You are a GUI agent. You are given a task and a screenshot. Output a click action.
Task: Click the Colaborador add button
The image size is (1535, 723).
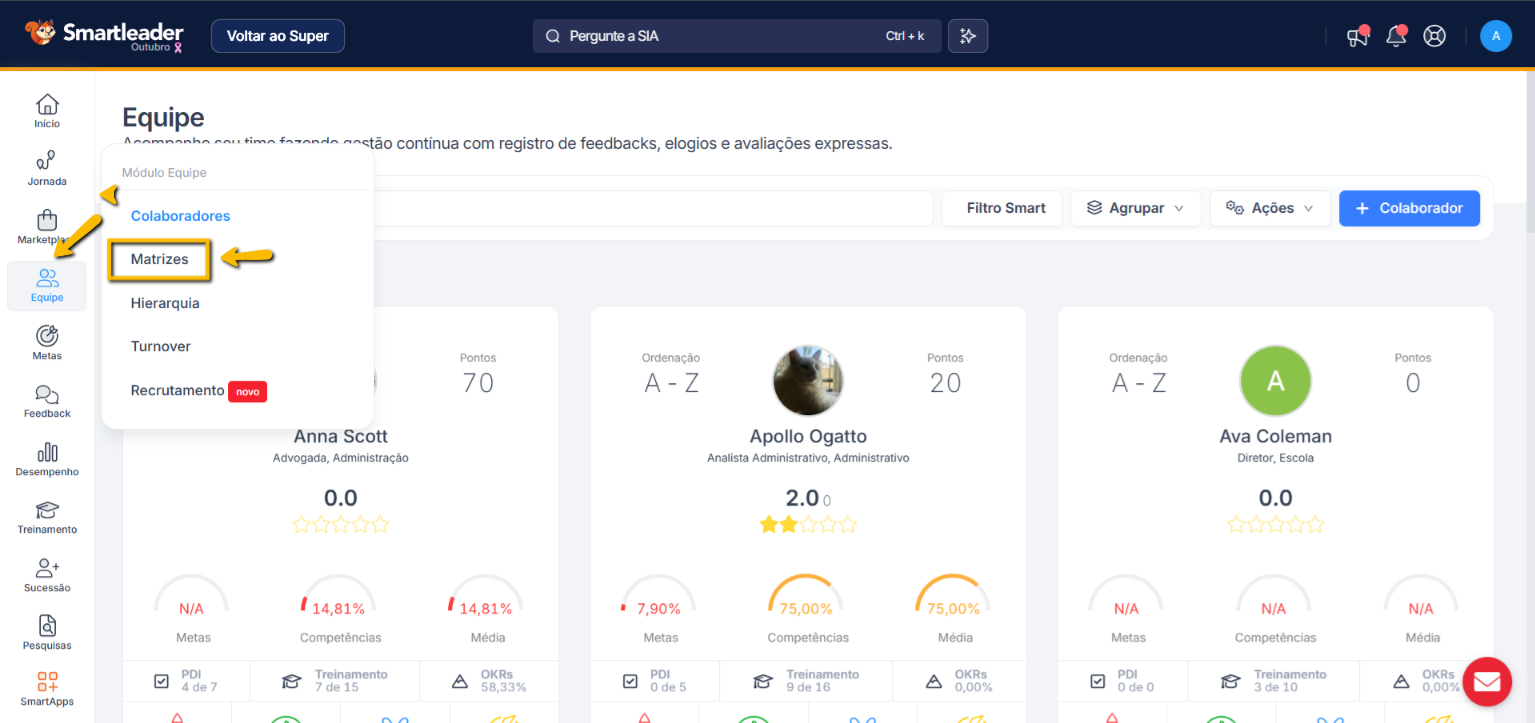coord(1409,208)
